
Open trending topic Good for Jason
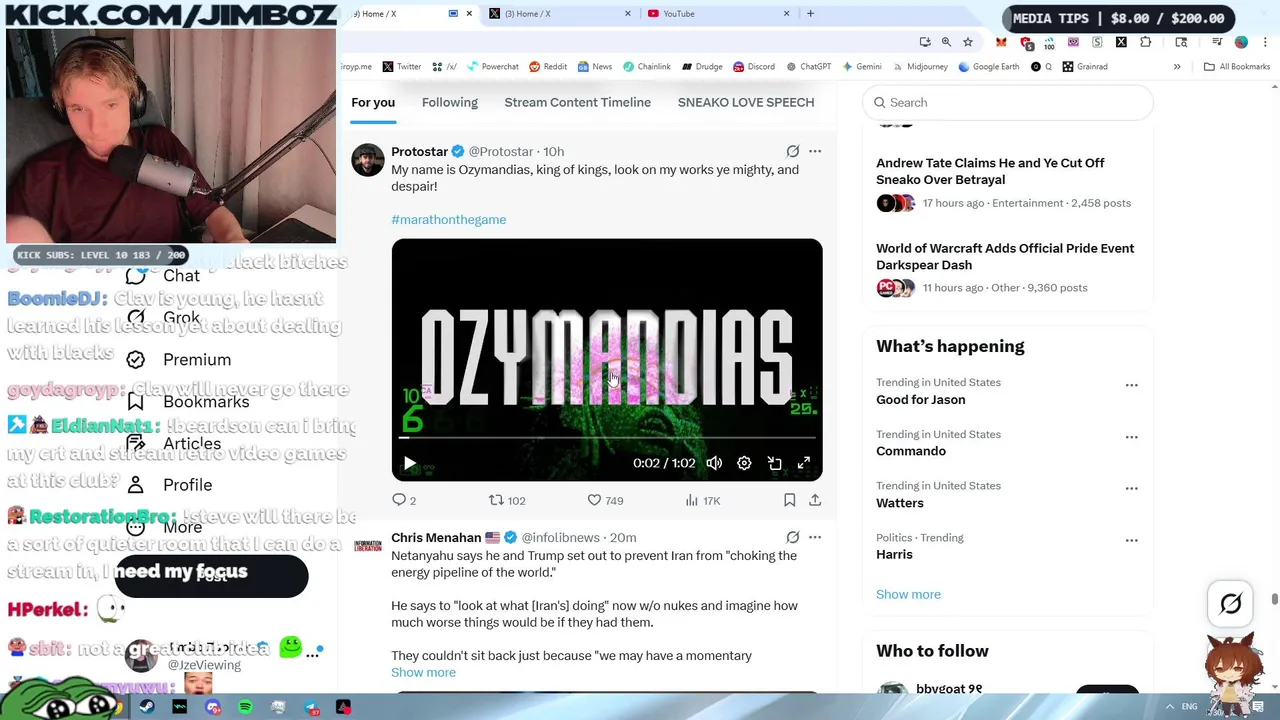tap(920, 399)
